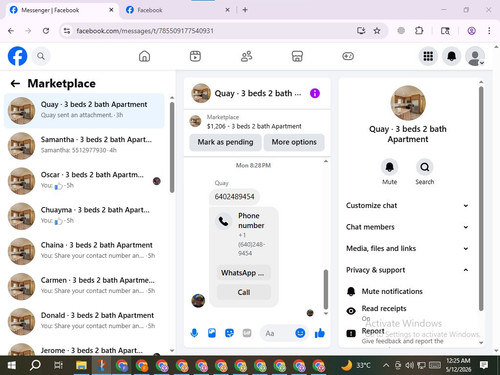The image size is (500, 375).
Task: Open the notifications bell in header
Action: tap(451, 56)
